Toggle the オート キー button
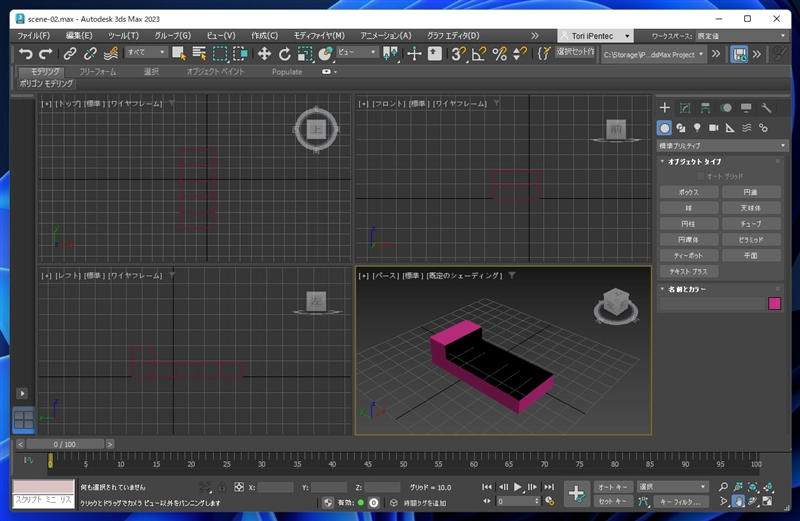The height and width of the screenshot is (521, 800). 612,487
